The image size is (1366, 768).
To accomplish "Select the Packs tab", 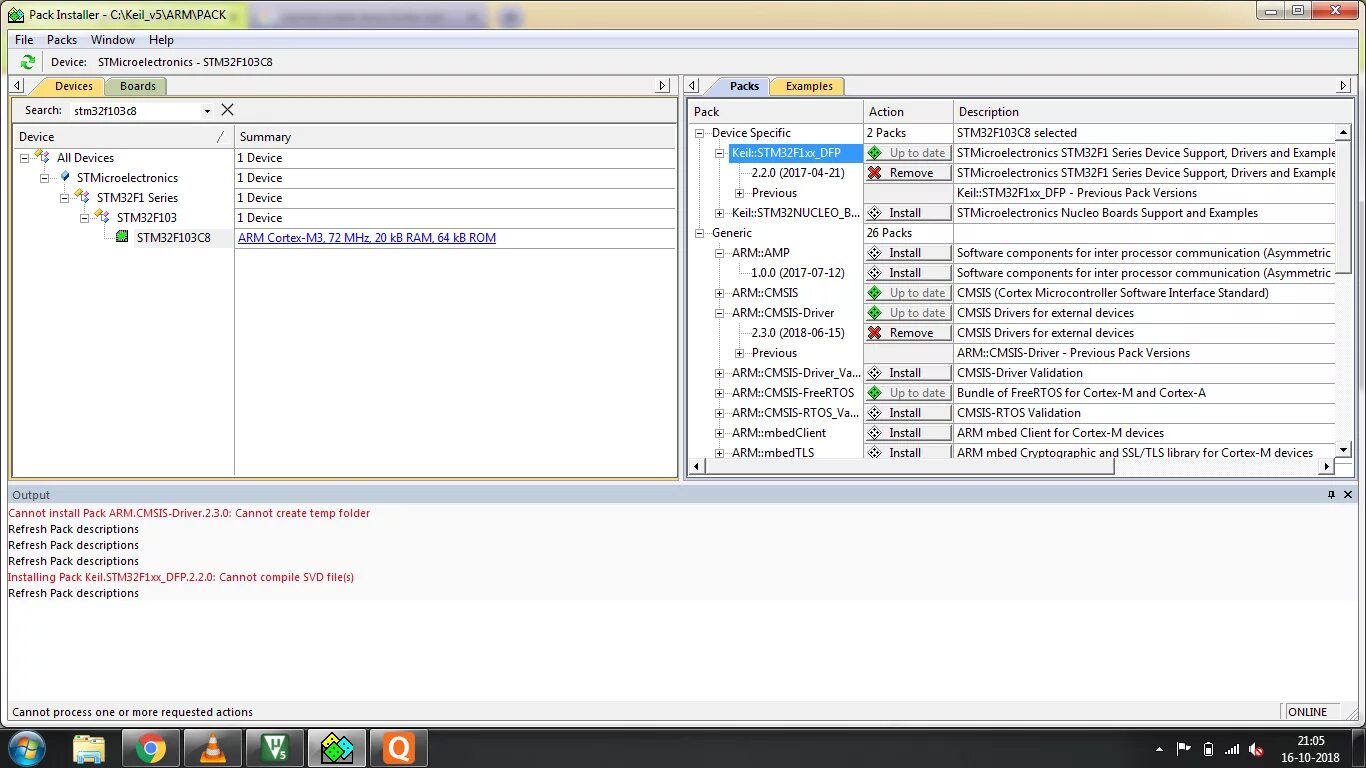I will [x=744, y=86].
